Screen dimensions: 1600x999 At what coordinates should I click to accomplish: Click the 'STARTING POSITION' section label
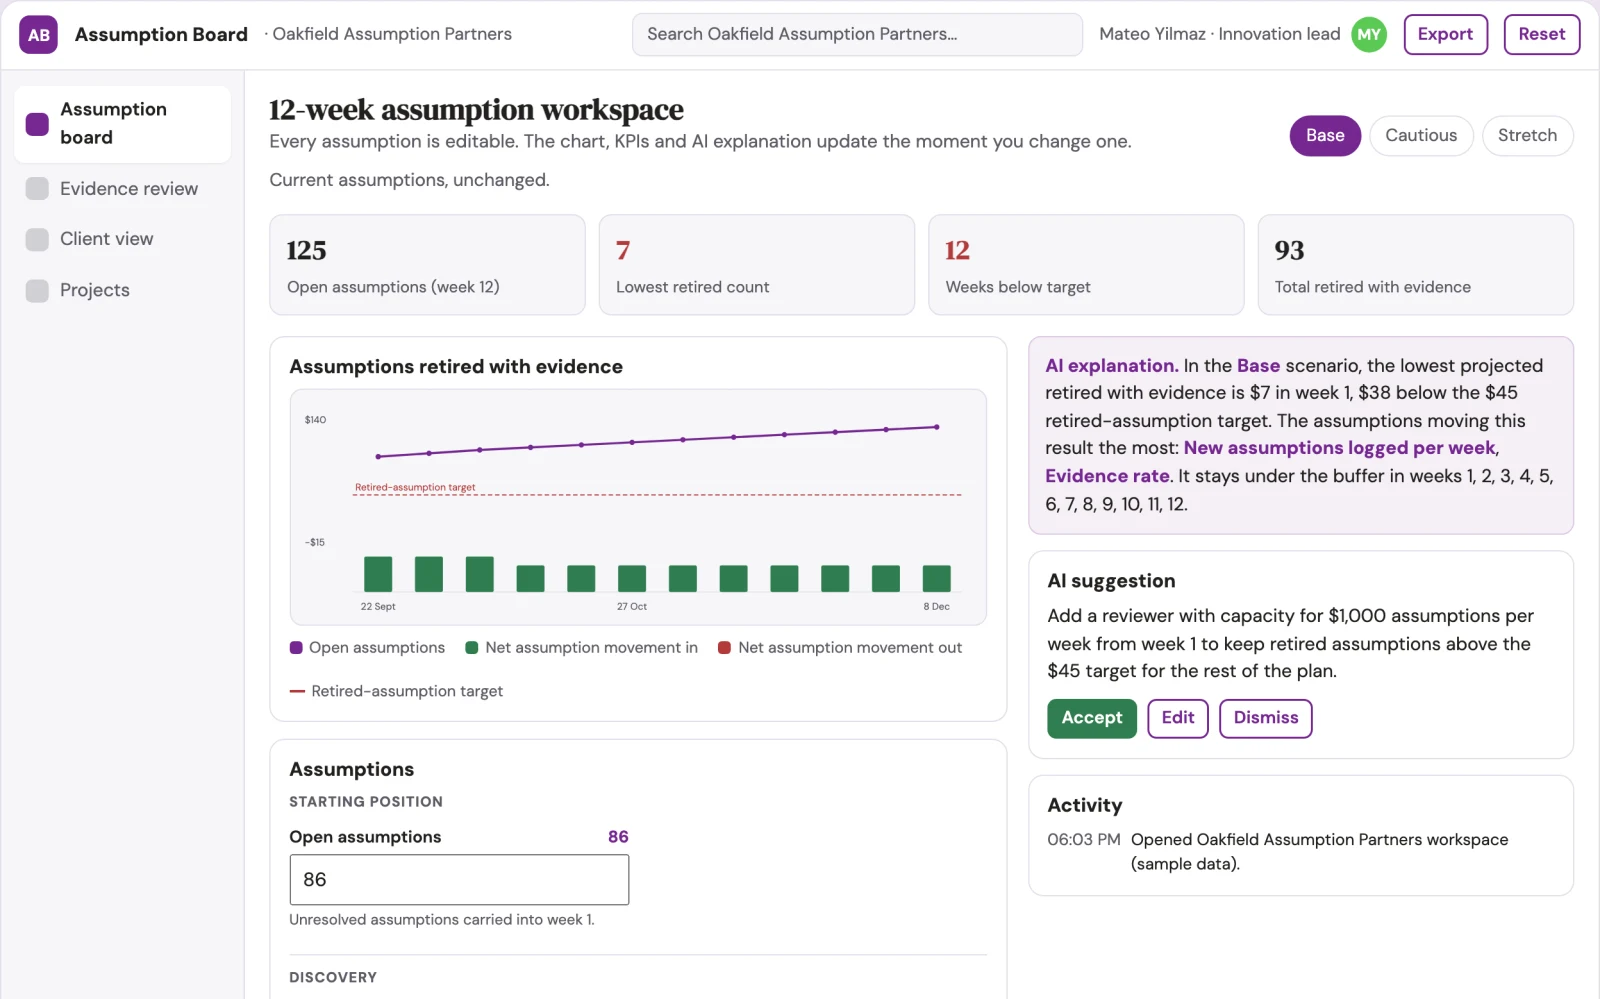[366, 802]
